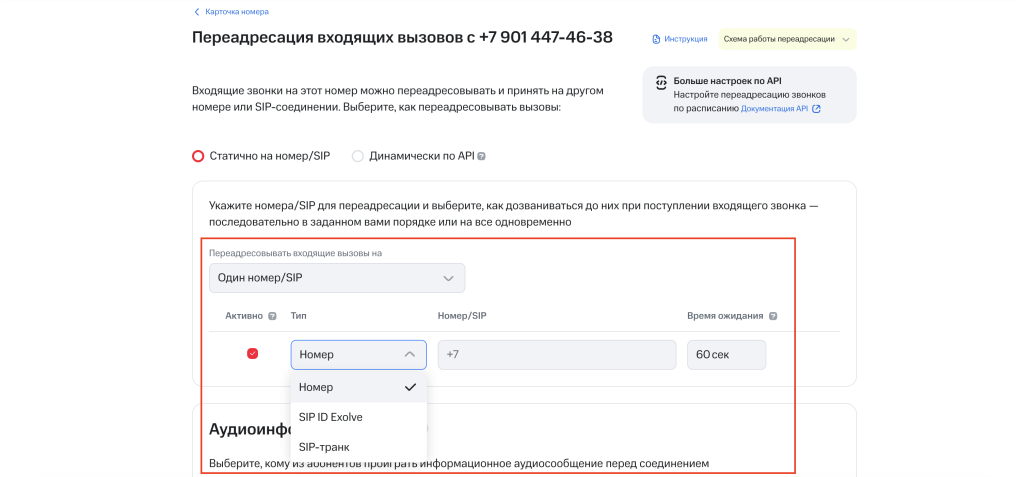Screen dimensions: 1024x477
Task: Click the API brackets icon
Action: click(661, 82)
